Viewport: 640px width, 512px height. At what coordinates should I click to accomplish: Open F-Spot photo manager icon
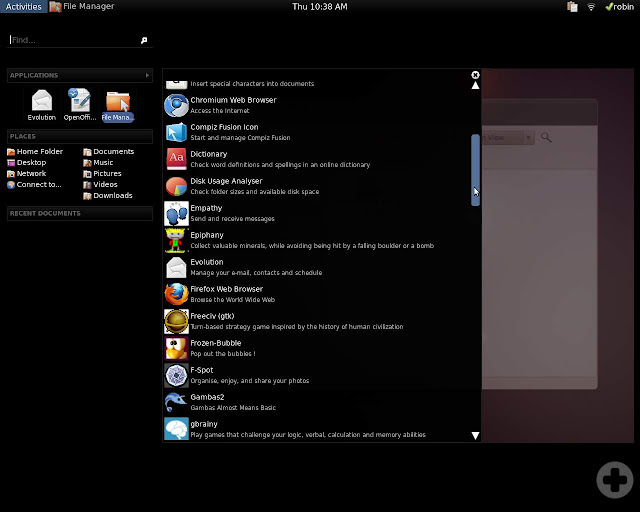pyautogui.click(x=176, y=375)
